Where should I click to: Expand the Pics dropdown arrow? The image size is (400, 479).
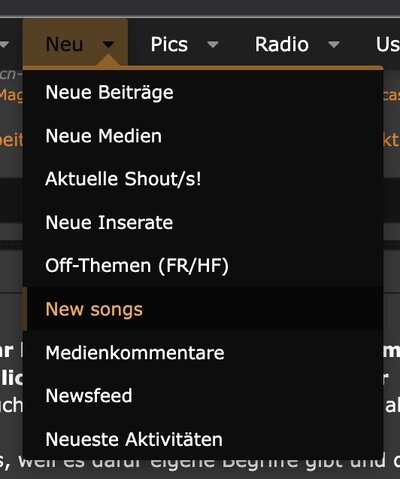pos(212,44)
